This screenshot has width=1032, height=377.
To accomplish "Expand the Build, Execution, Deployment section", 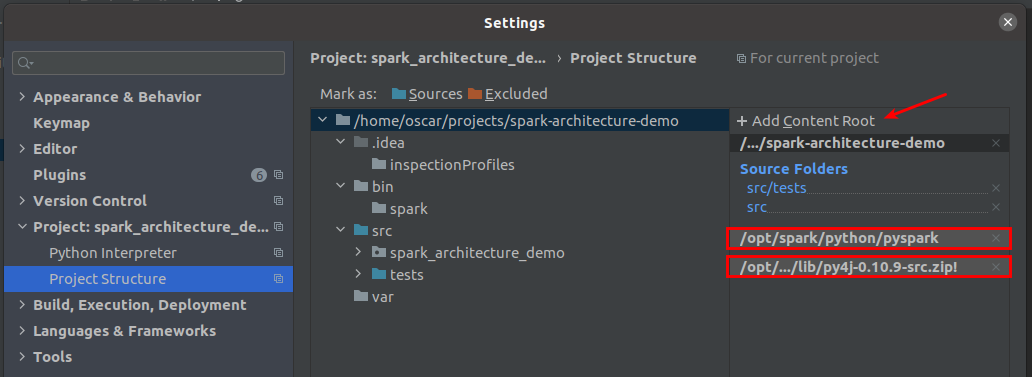I will pos(22,305).
